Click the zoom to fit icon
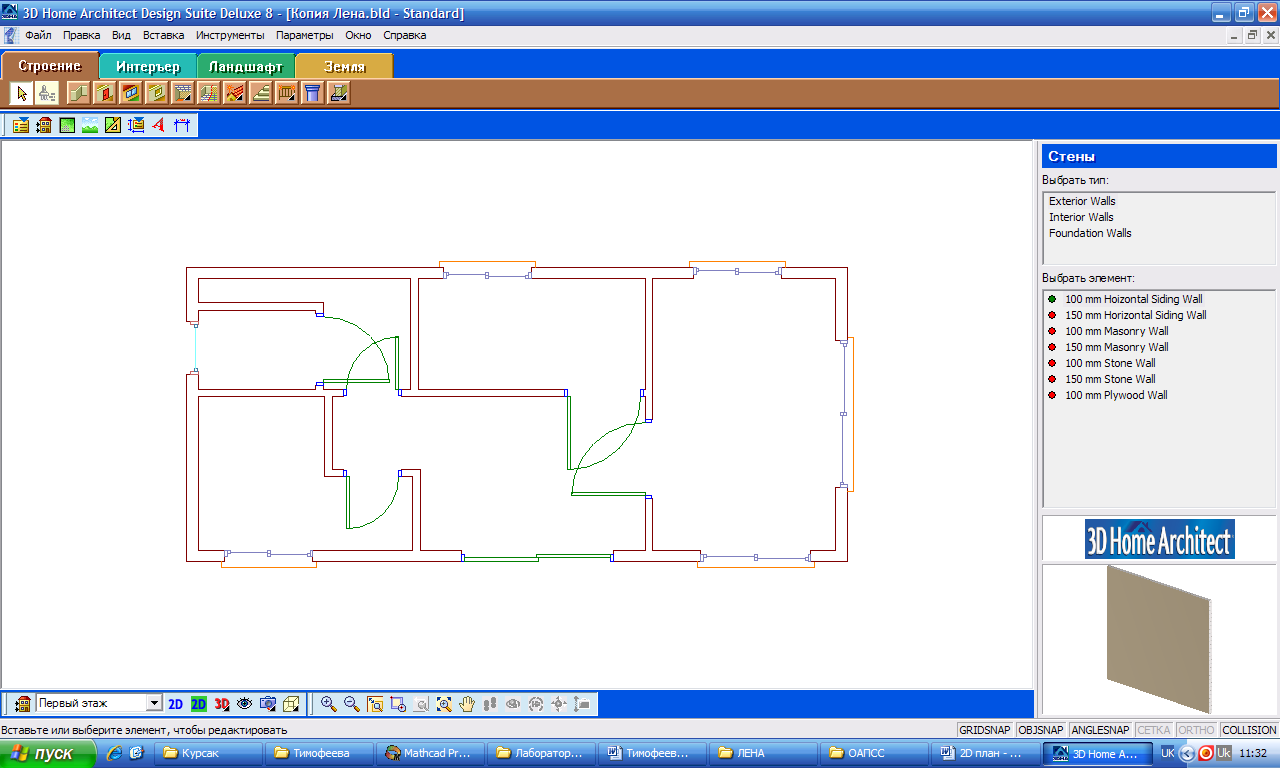Image resolution: width=1280 pixels, height=768 pixels. pos(444,704)
